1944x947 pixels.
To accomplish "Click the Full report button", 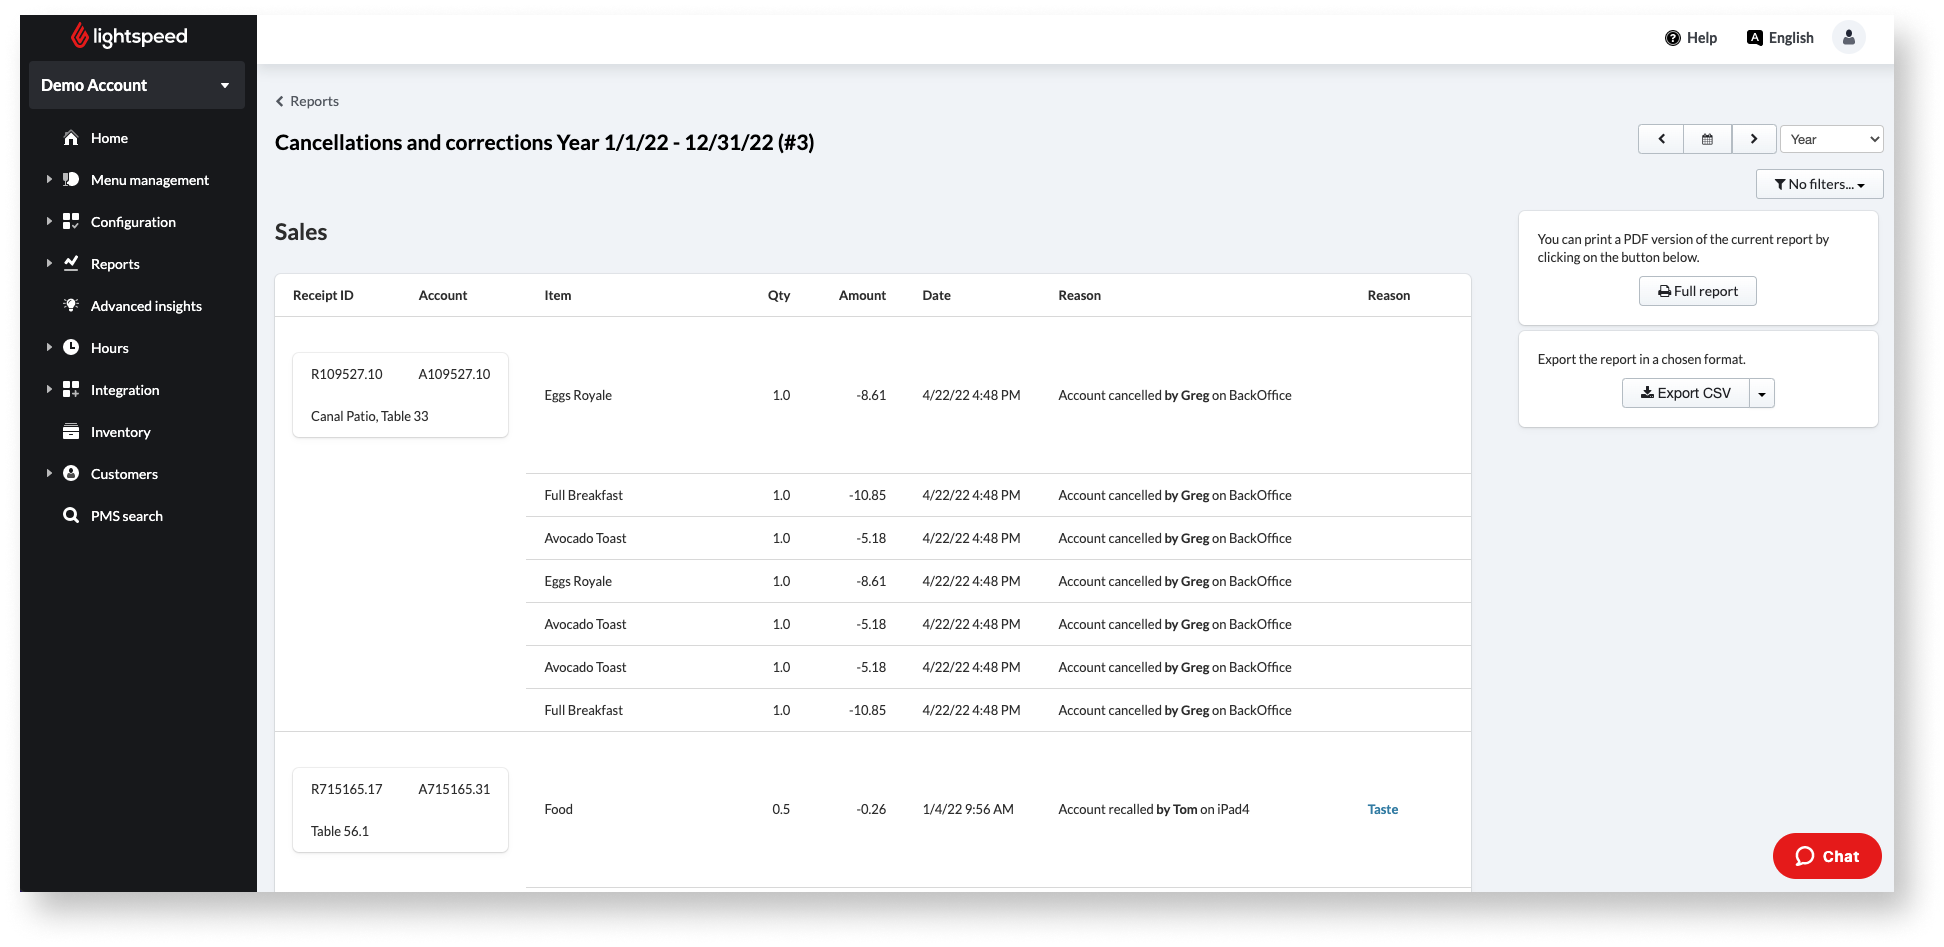I will 1697,291.
